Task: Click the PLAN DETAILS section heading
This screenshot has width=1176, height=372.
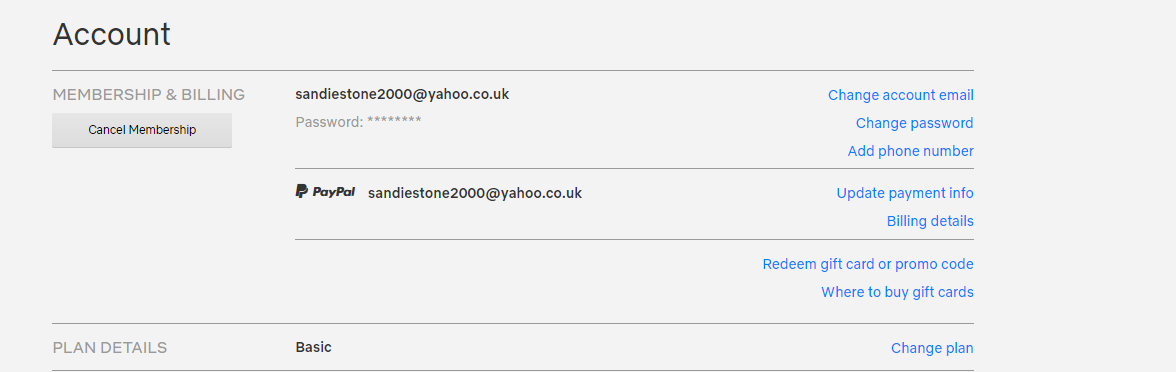Action: 110,348
